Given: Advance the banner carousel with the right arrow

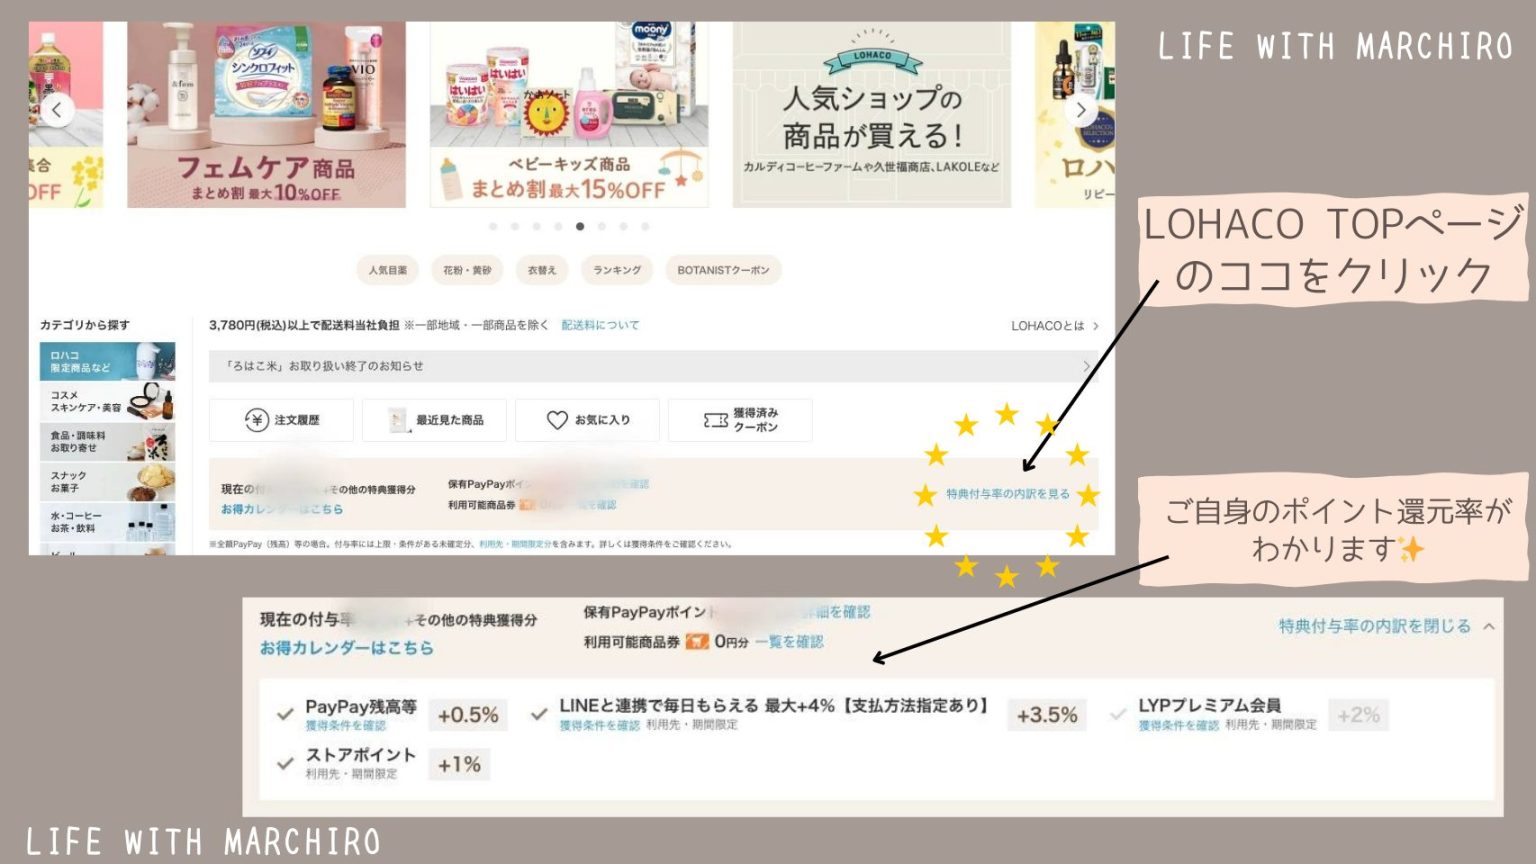Looking at the screenshot, I should coord(1081,110).
